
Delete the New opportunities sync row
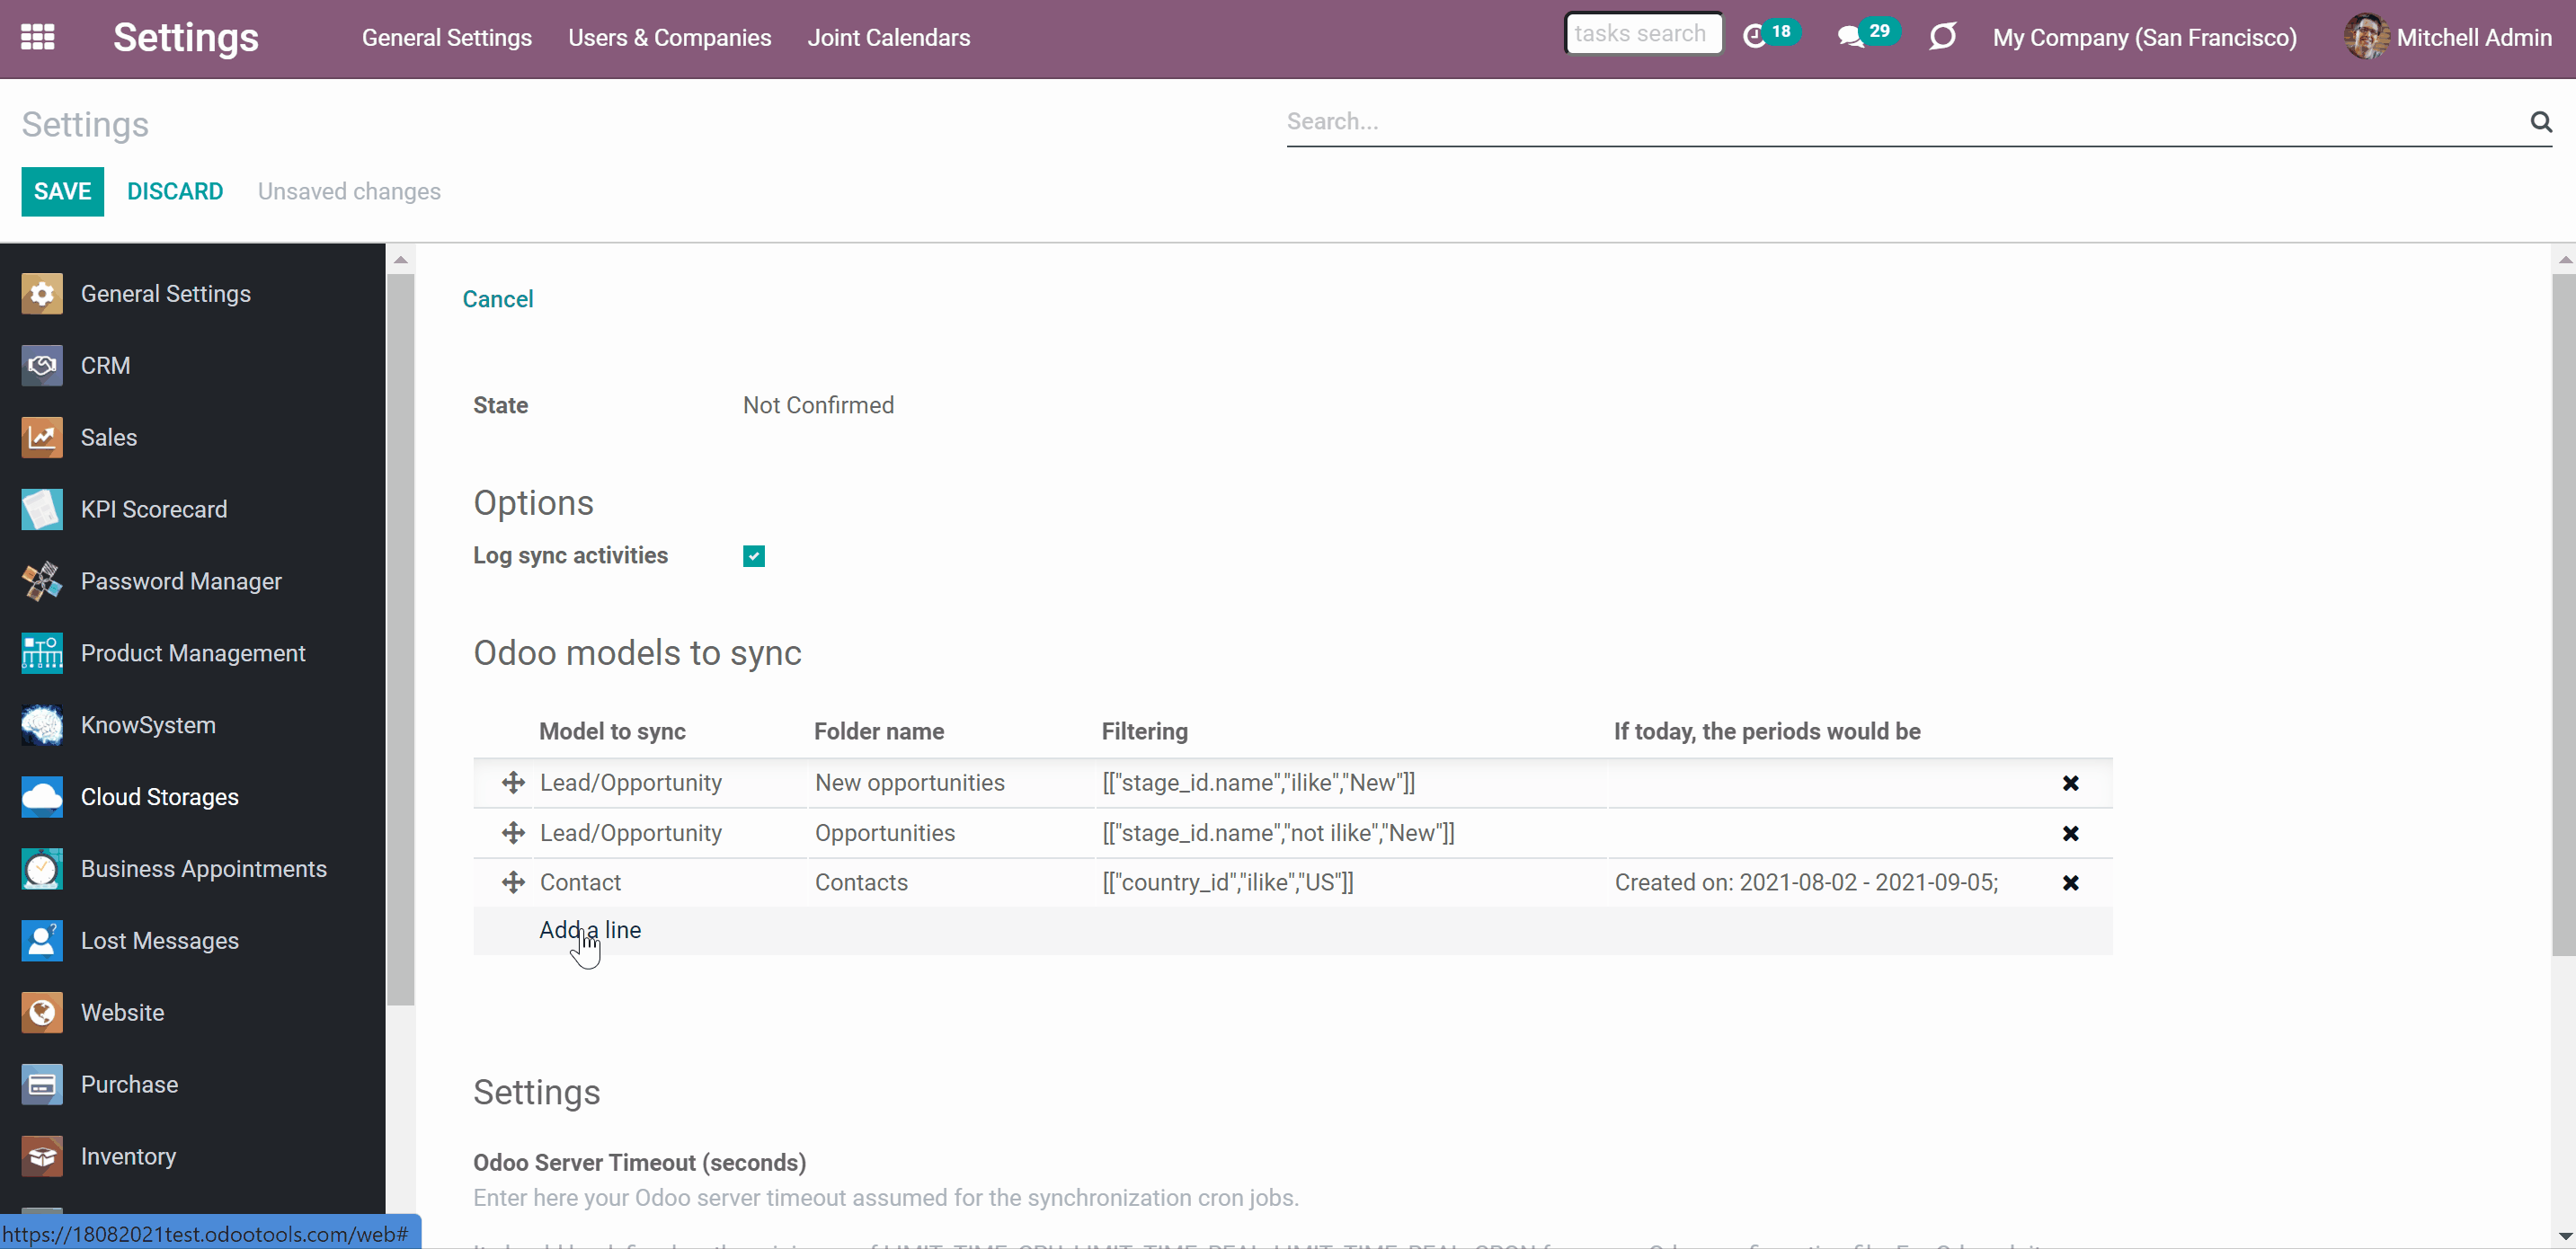point(2070,783)
